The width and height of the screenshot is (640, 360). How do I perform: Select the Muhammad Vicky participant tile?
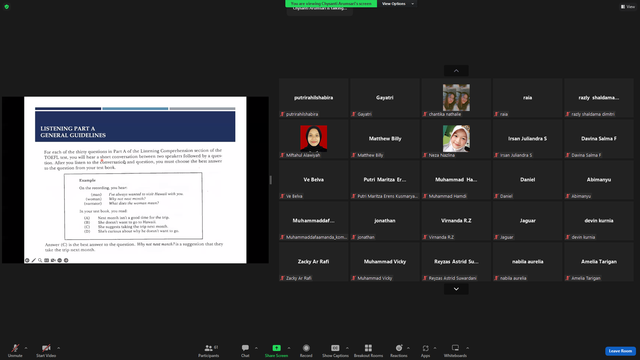coord(385,262)
